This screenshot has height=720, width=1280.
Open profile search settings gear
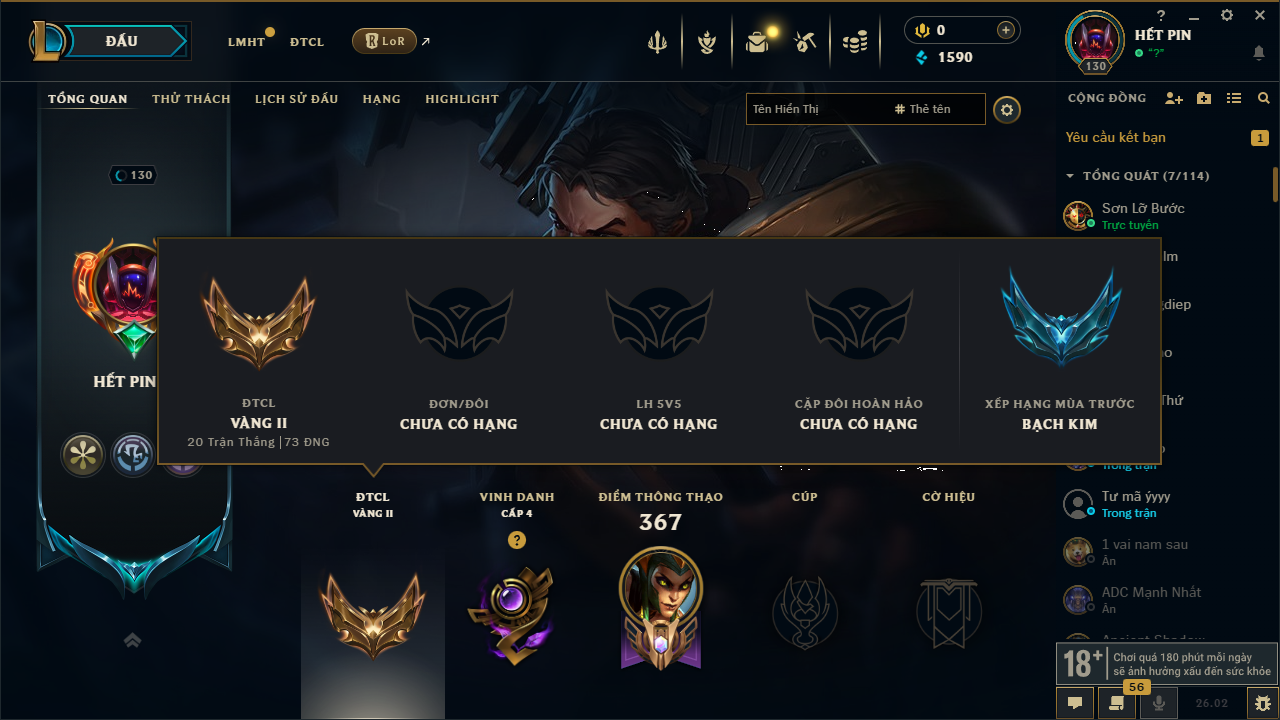coord(1007,109)
